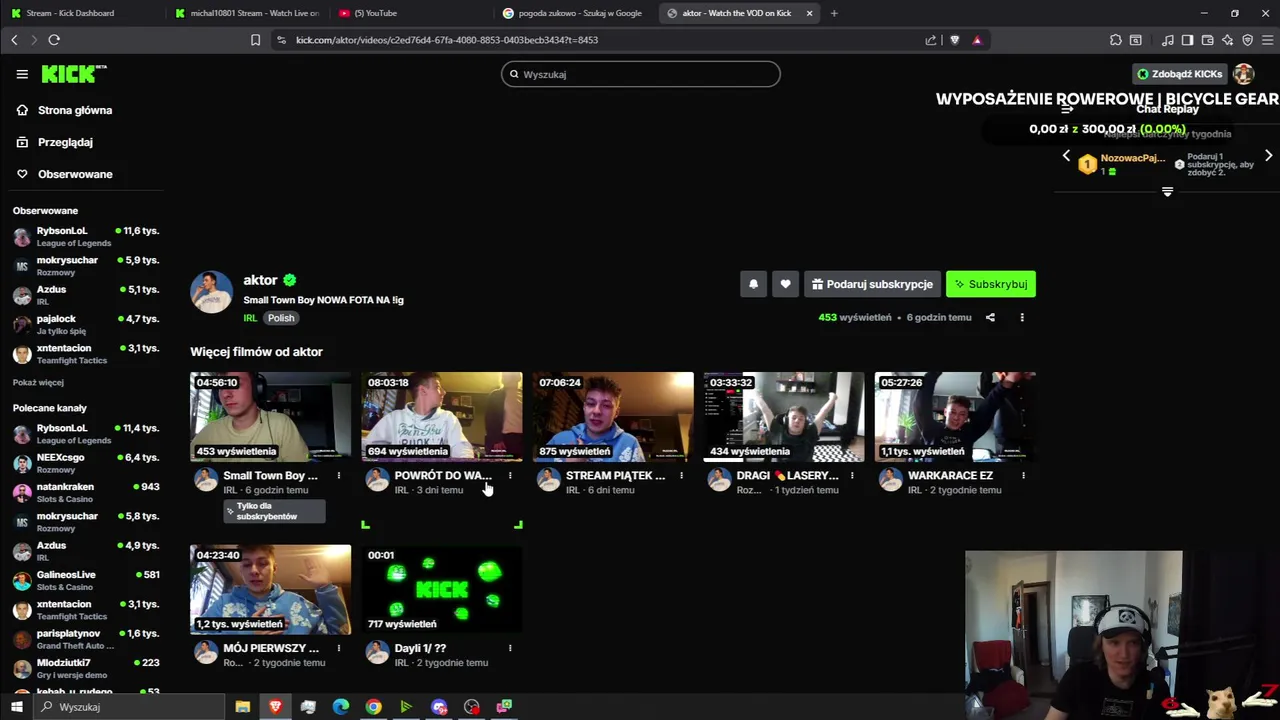Show previous top gifter with left arrow
The image size is (1280, 720).
click(1066, 156)
